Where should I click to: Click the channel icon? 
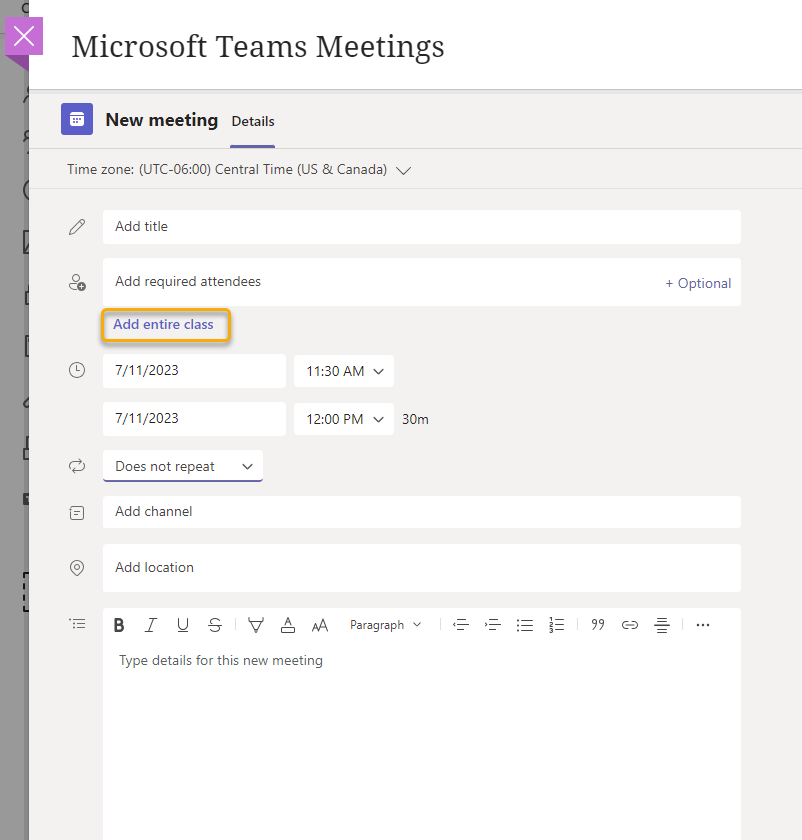77,513
